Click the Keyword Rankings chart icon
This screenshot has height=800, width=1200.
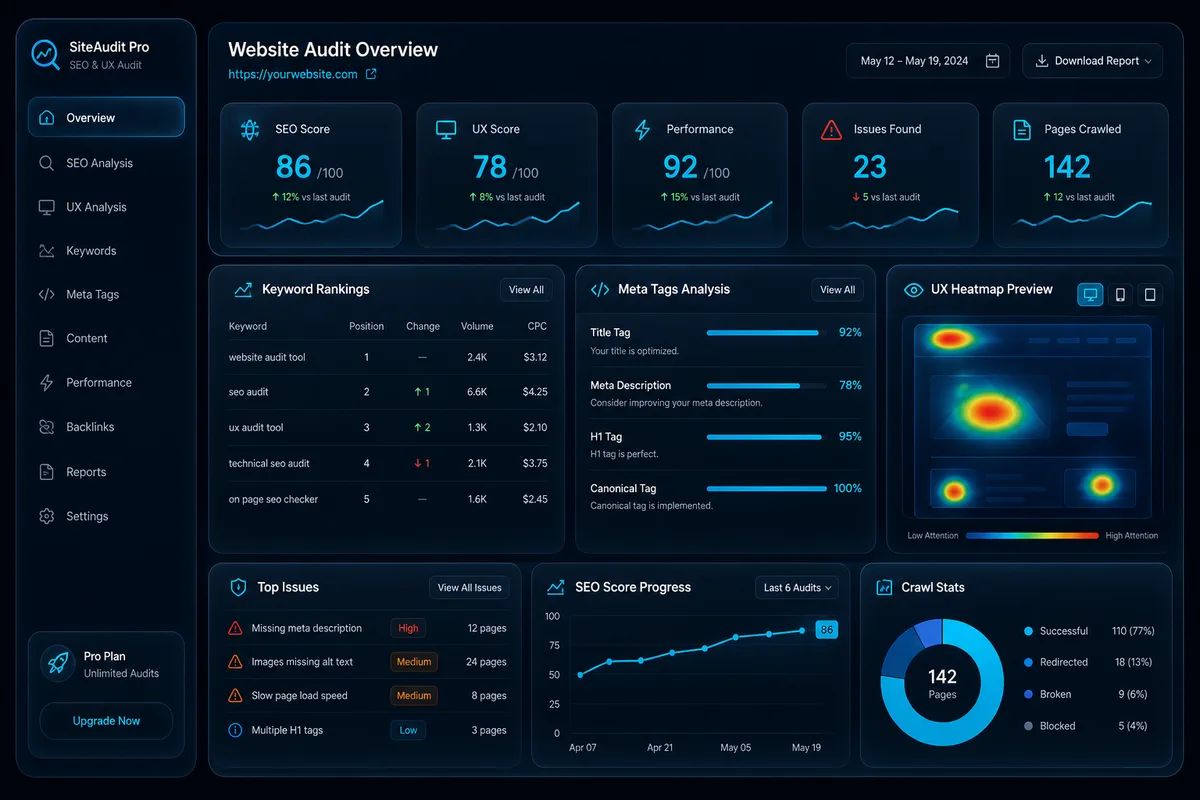(x=242, y=290)
